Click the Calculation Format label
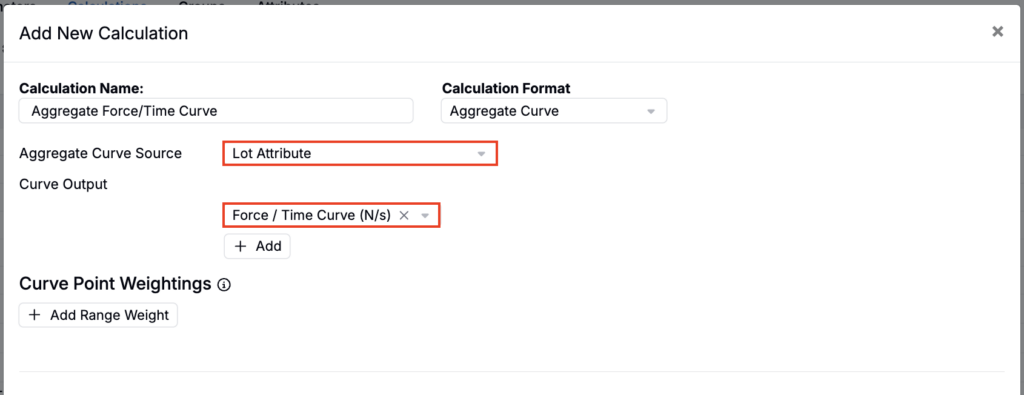Viewport: 1024px width, 395px height. [506, 88]
